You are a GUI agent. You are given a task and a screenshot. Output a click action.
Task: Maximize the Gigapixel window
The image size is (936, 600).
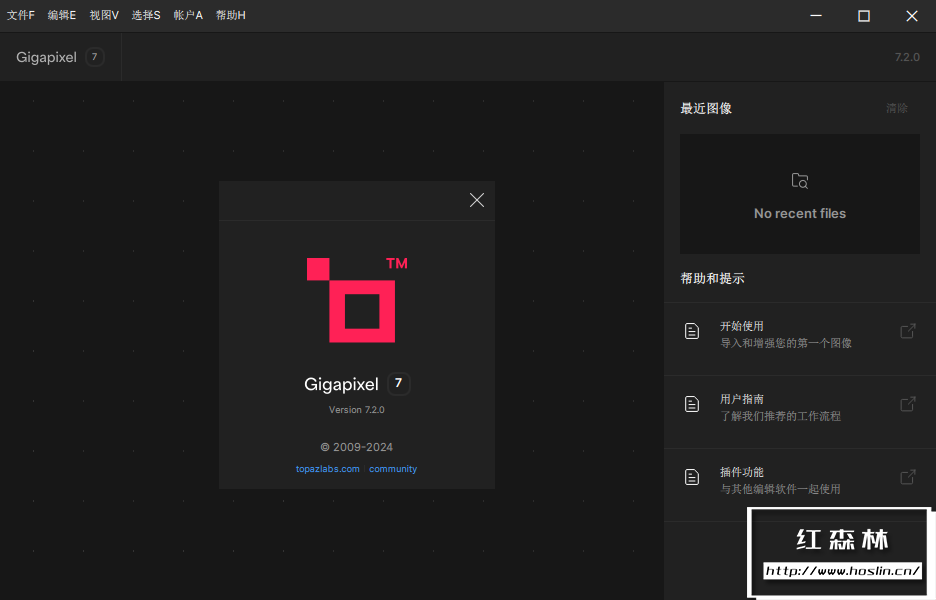tap(864, 16)
